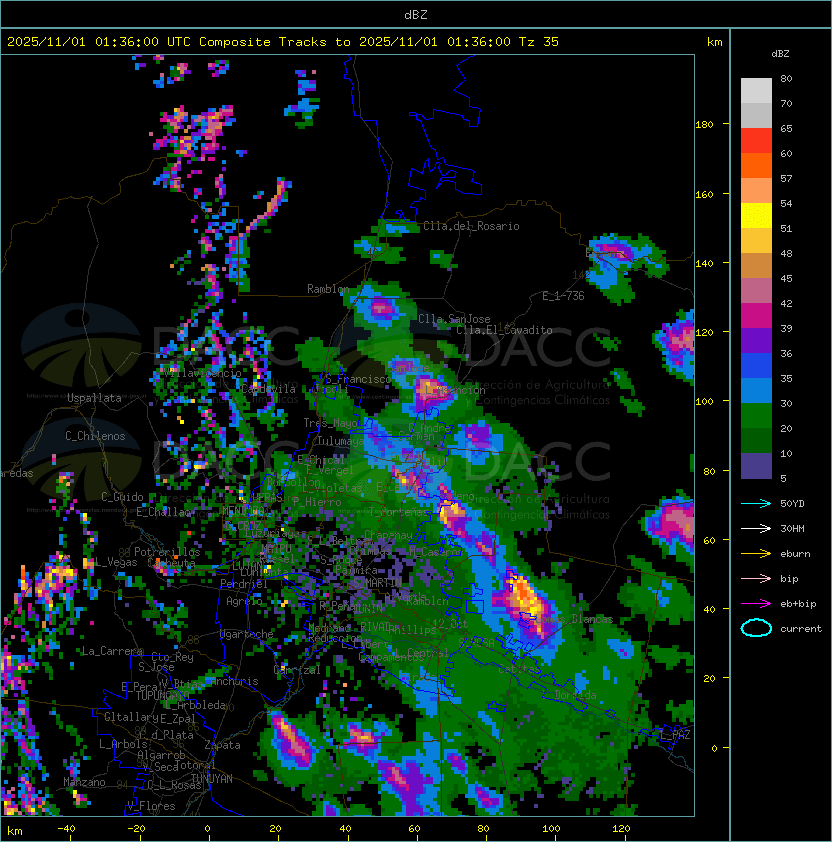Click the yellow eburn arrow legend icon

756,554
